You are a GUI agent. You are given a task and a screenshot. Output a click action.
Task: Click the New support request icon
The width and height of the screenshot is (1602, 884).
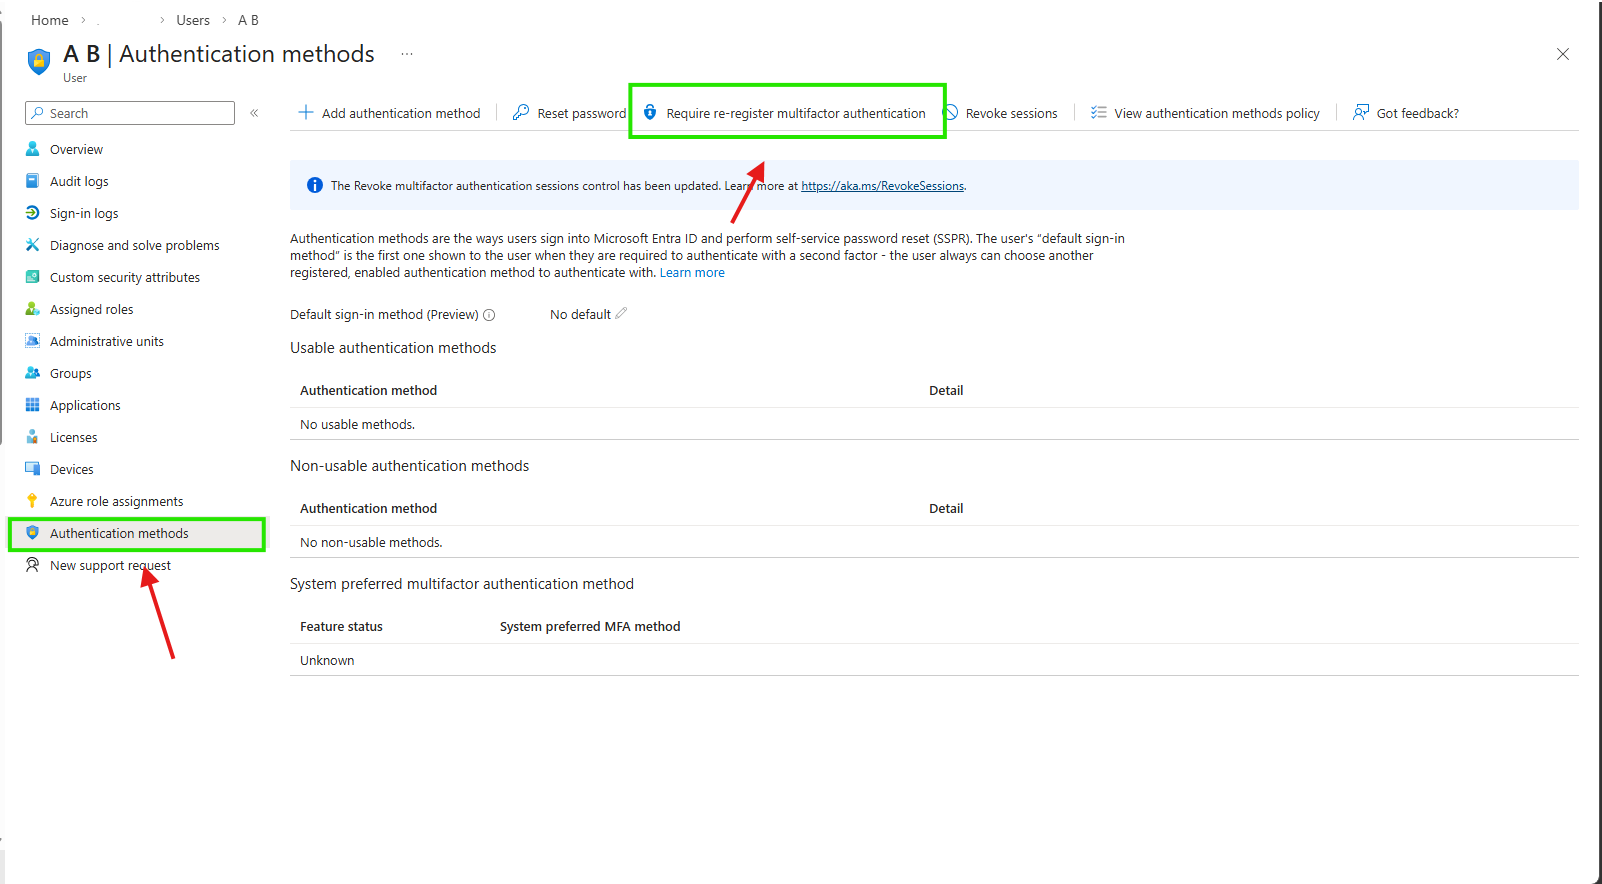[x=32, y=565]
